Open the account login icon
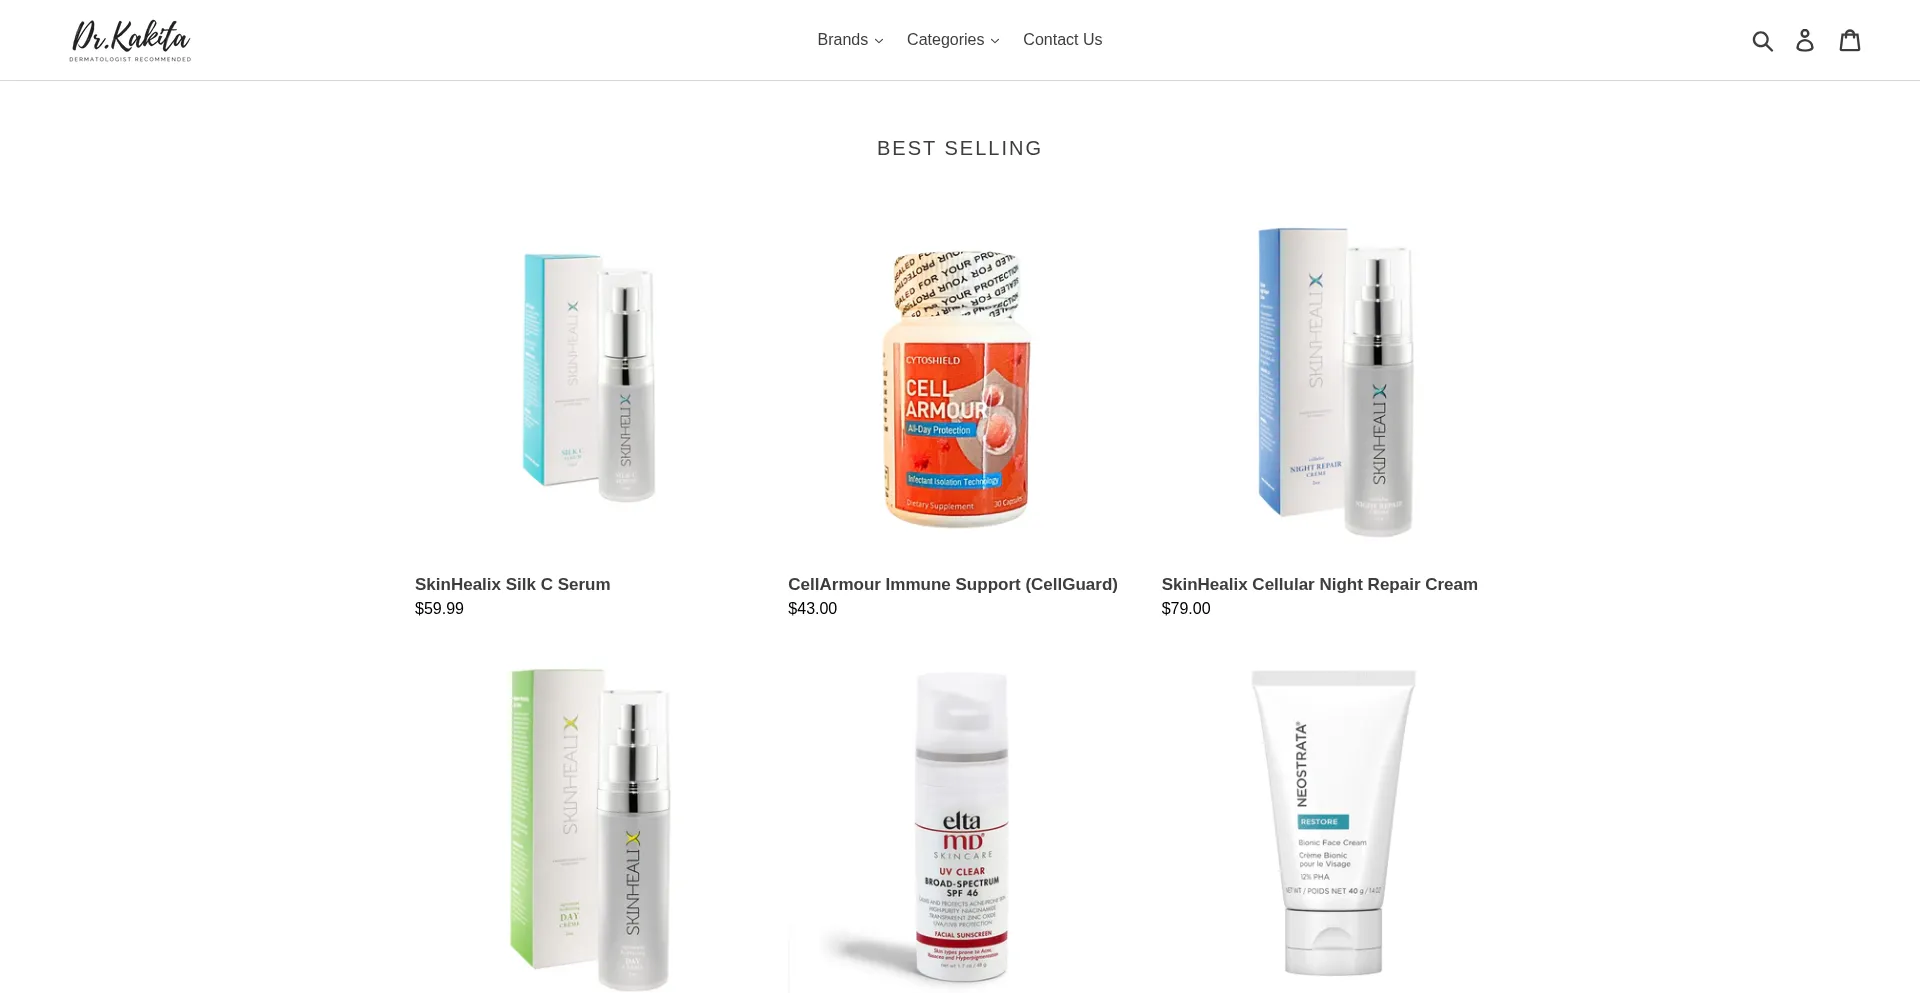The width and height of the screenshot is (1920, 993). point(1805,40)
